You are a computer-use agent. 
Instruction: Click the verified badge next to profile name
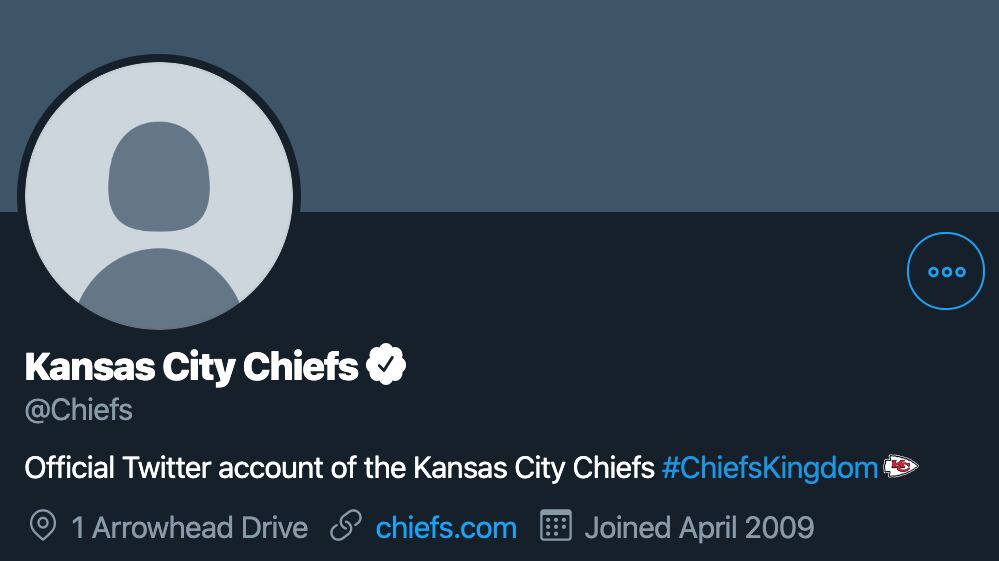click(x=386, y=366)
